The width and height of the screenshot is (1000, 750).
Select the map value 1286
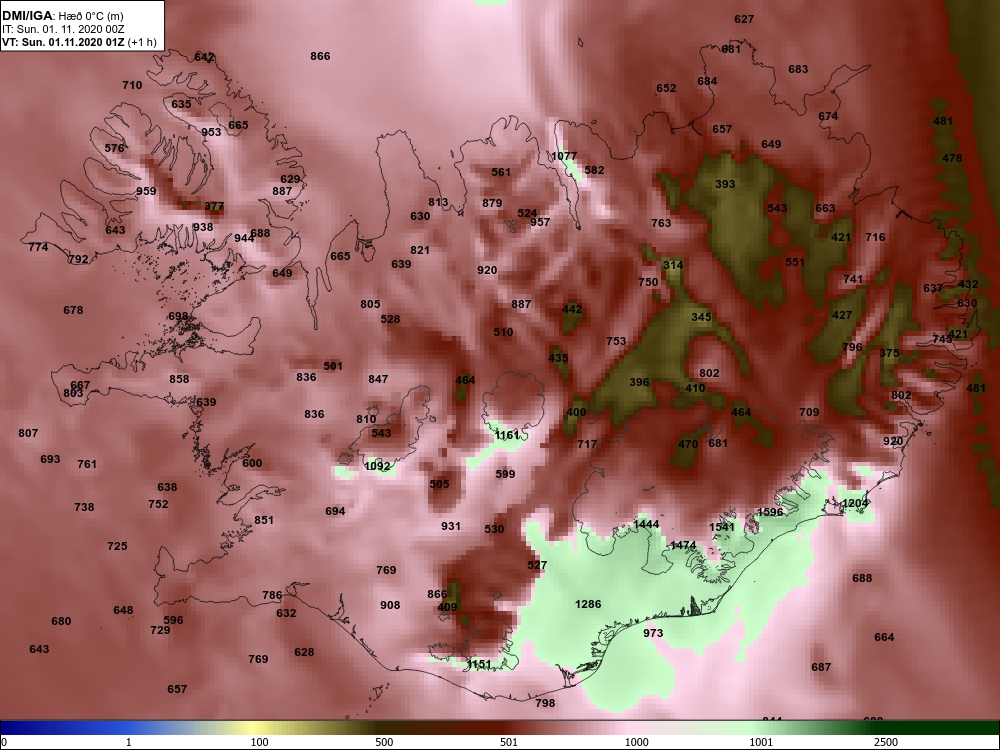point(588,604)
